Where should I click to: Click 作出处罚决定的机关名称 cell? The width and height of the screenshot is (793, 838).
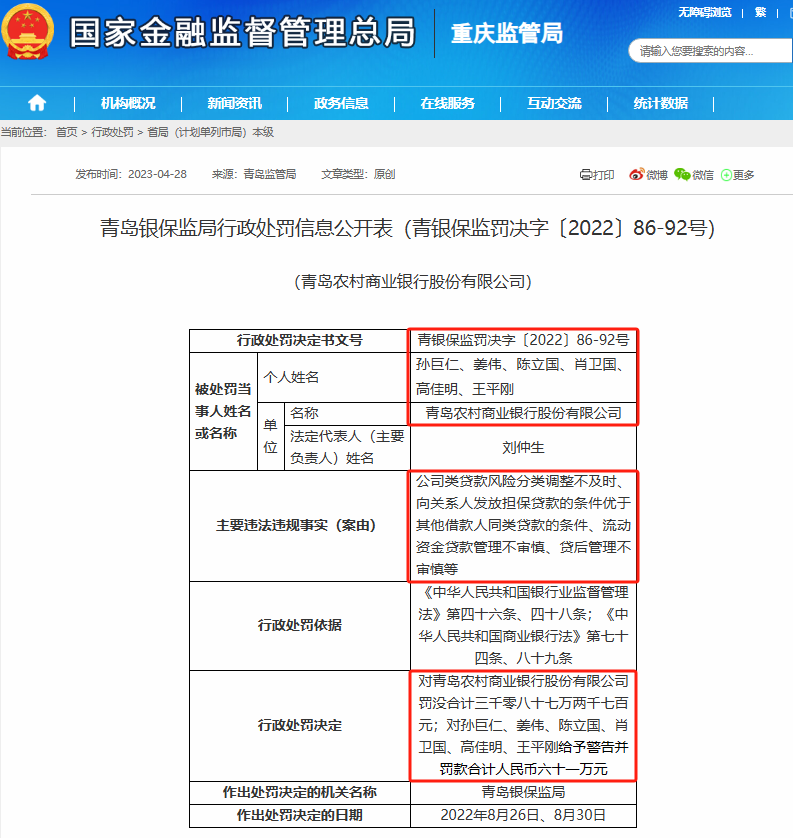click(x=300, y=793)
